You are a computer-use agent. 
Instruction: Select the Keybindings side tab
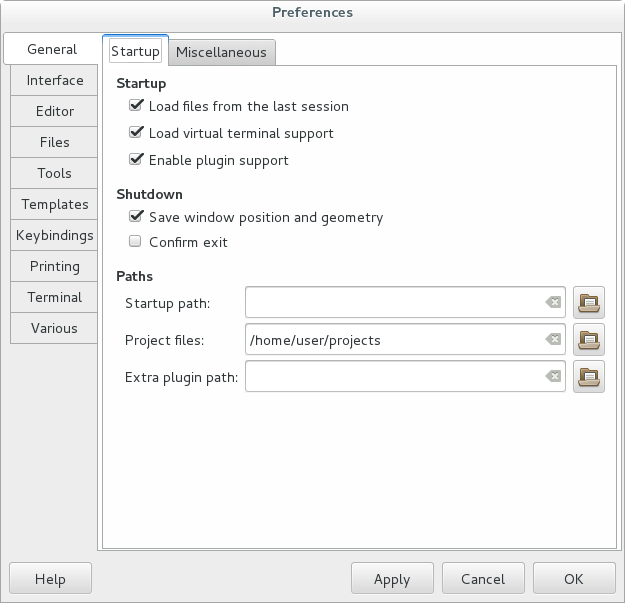click(55, 235)
